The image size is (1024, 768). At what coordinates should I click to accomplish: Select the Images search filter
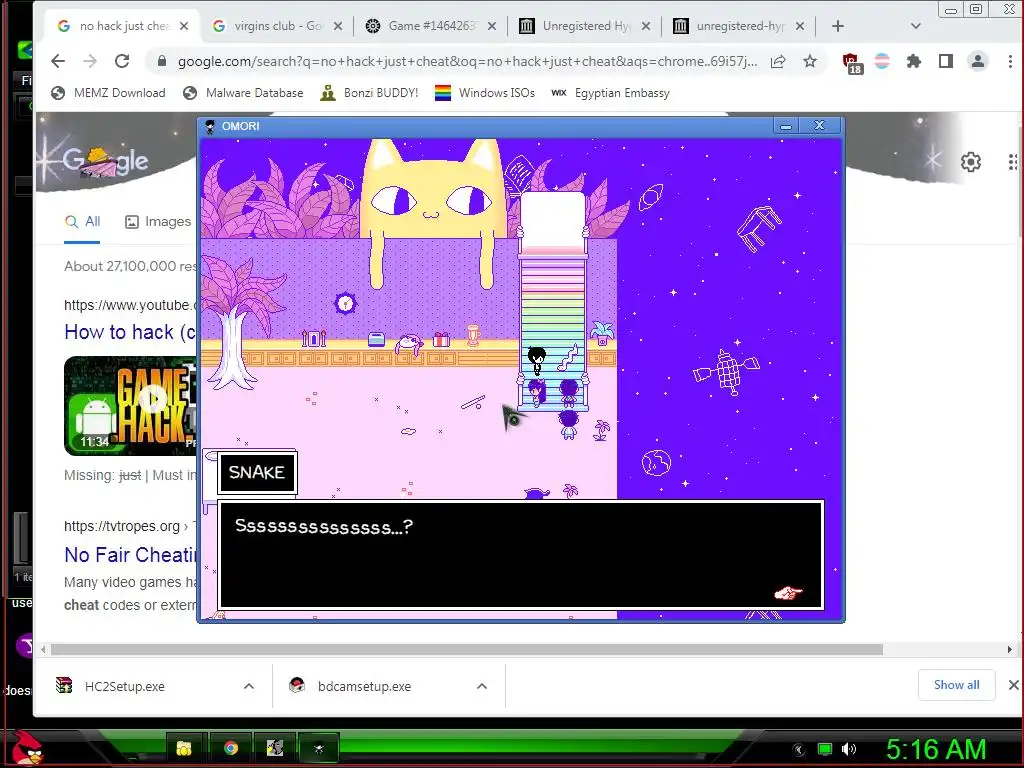pyautogui.click(x=158, y=222)
